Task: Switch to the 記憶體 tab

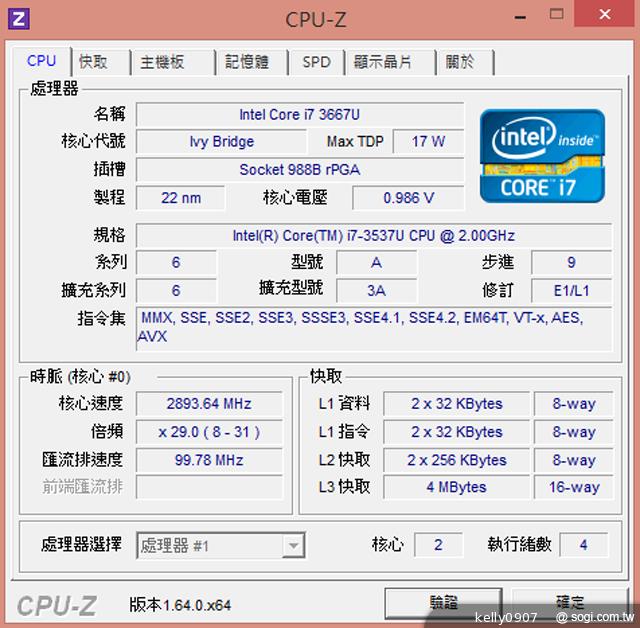Action: (251, 62)
